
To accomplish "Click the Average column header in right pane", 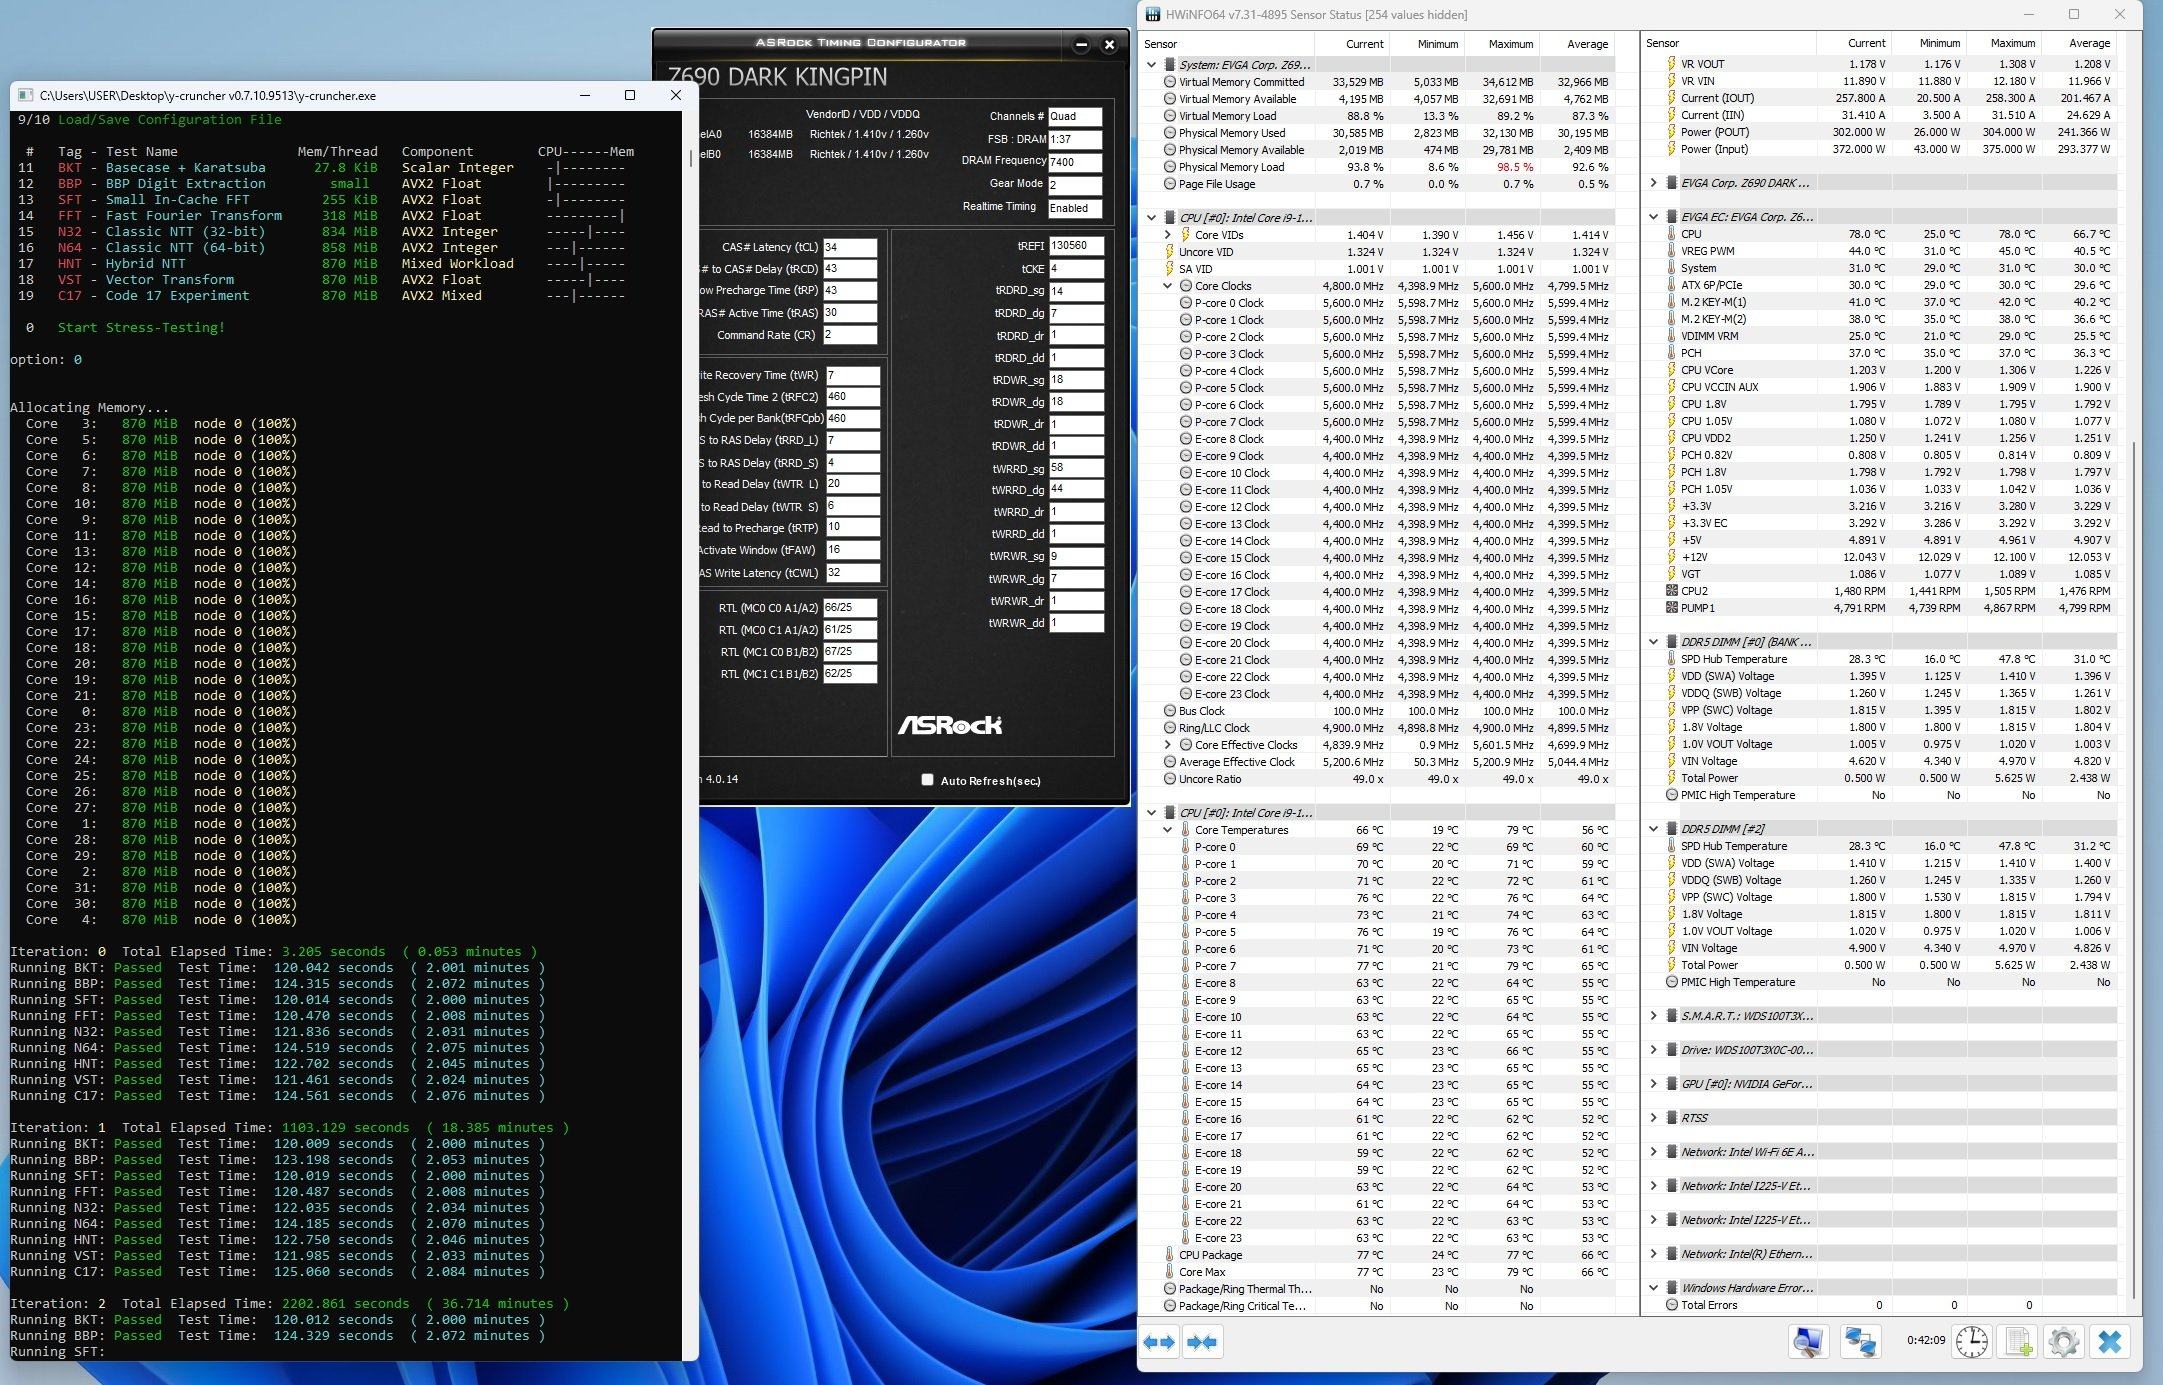I will coord(2088,43).
